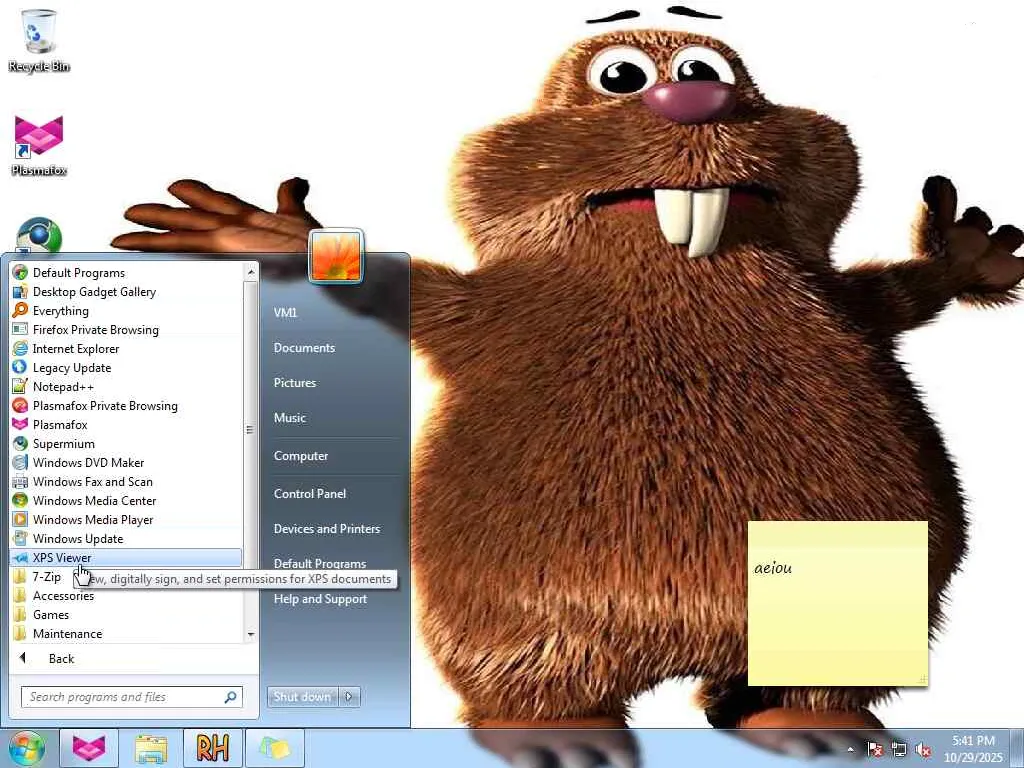Open the RH app on the taskbar
1024x768 pixels.
tap(213, 748)
